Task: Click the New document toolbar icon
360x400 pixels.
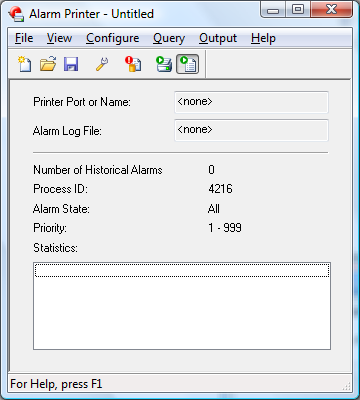Action: point(25,64)
